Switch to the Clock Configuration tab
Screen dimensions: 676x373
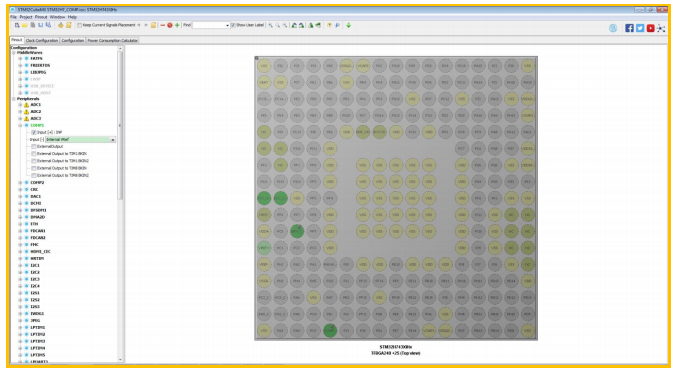click(42, 41)
